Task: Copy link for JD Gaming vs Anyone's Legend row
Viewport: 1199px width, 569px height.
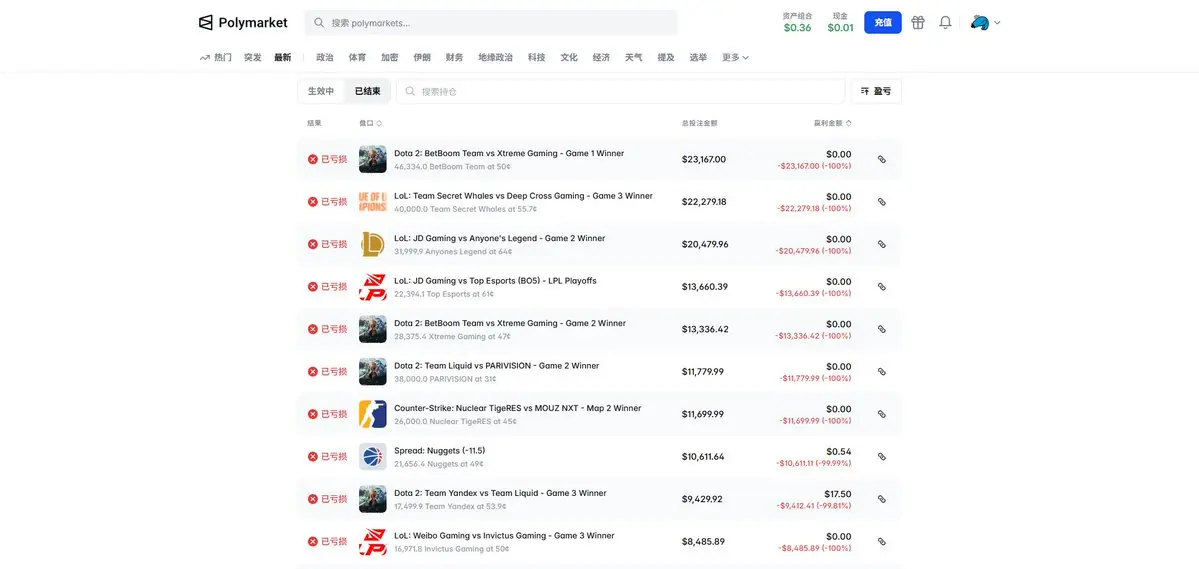Action: click(881, 245)
